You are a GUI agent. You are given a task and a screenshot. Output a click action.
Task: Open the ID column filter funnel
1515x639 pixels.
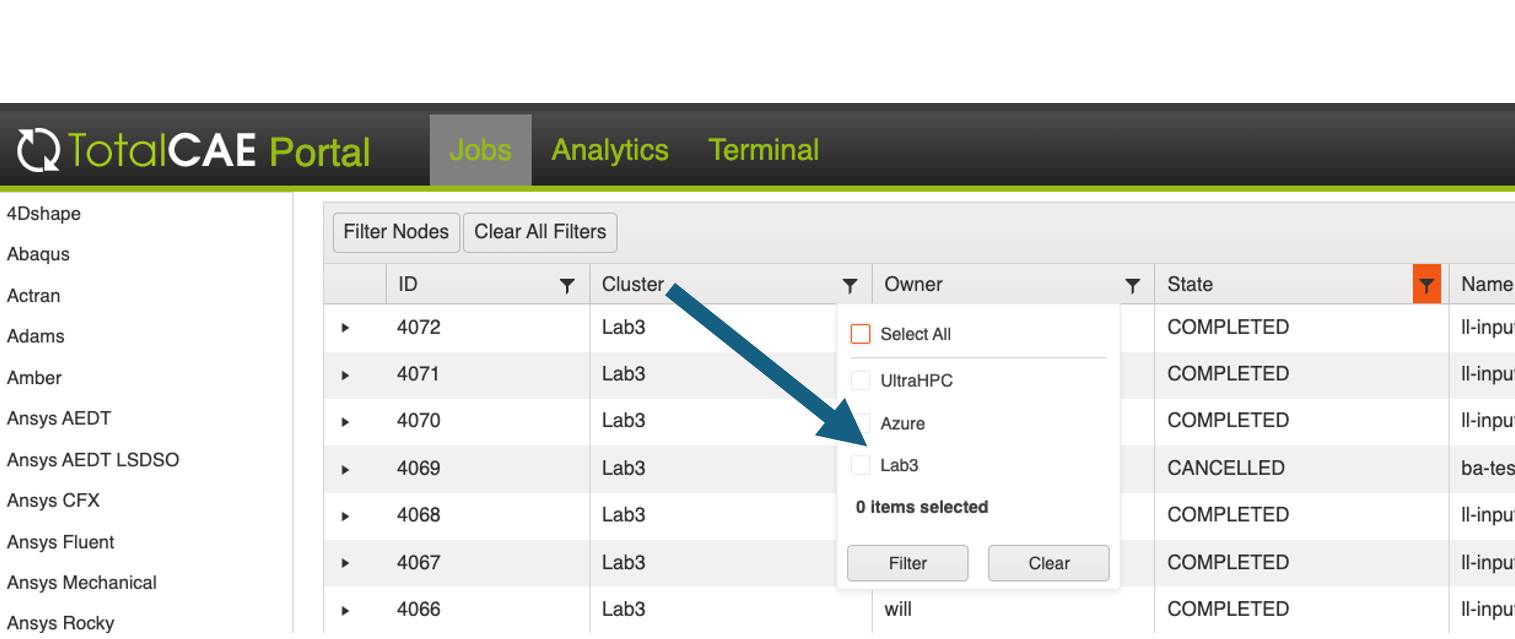[569, 284]
